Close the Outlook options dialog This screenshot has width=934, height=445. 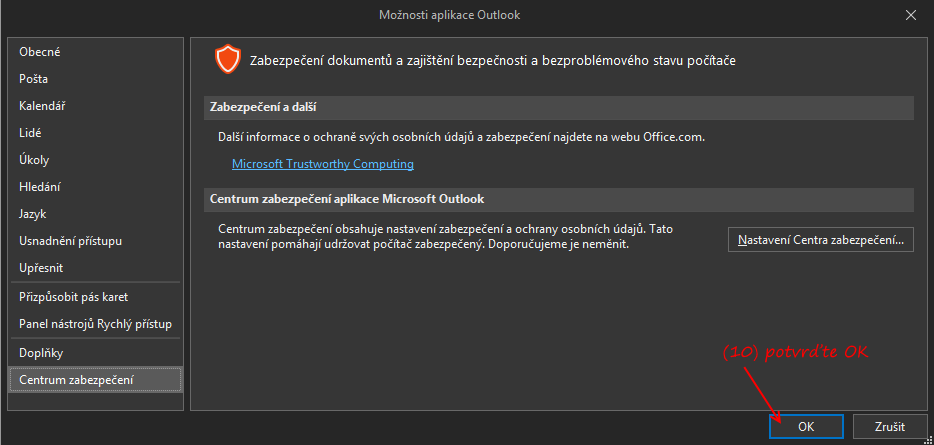[911, 15]
